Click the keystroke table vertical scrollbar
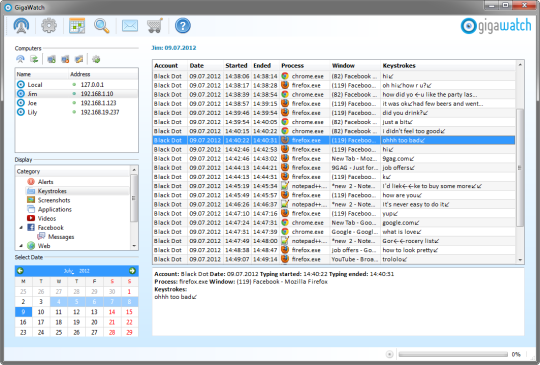Screen dimensions: 540x365 [520, 162]
